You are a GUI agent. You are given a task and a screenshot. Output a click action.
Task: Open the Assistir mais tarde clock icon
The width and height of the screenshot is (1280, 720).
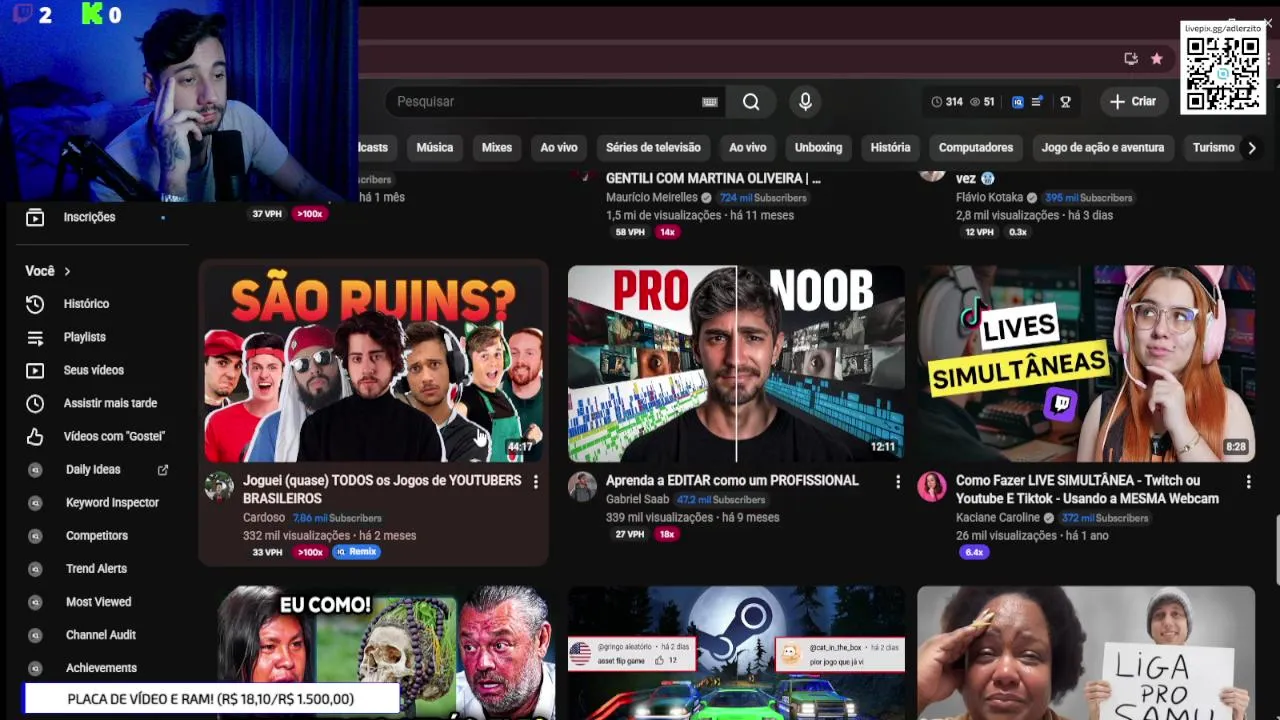click(35, 403)
